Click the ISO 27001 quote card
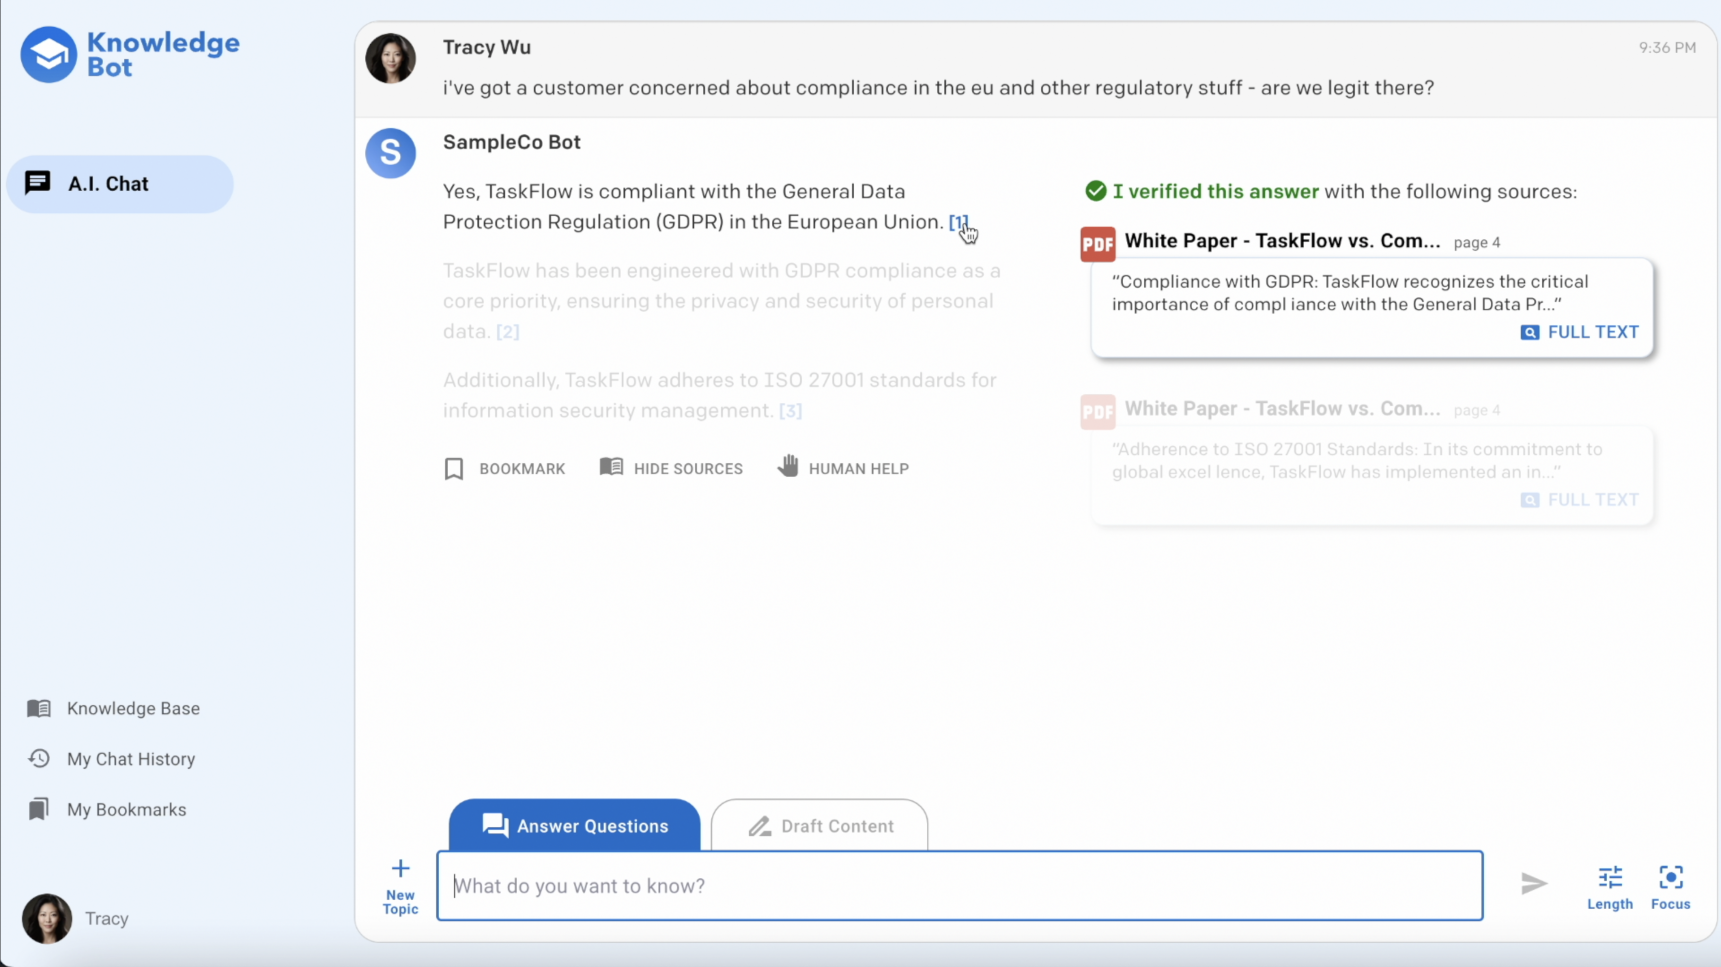1721x967 pixels. [x=1372, y=476]
